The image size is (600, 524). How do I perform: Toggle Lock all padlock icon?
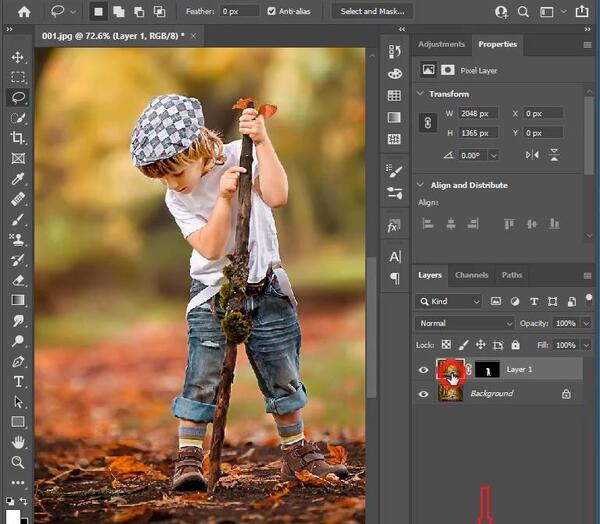click(x=515, y=345)
